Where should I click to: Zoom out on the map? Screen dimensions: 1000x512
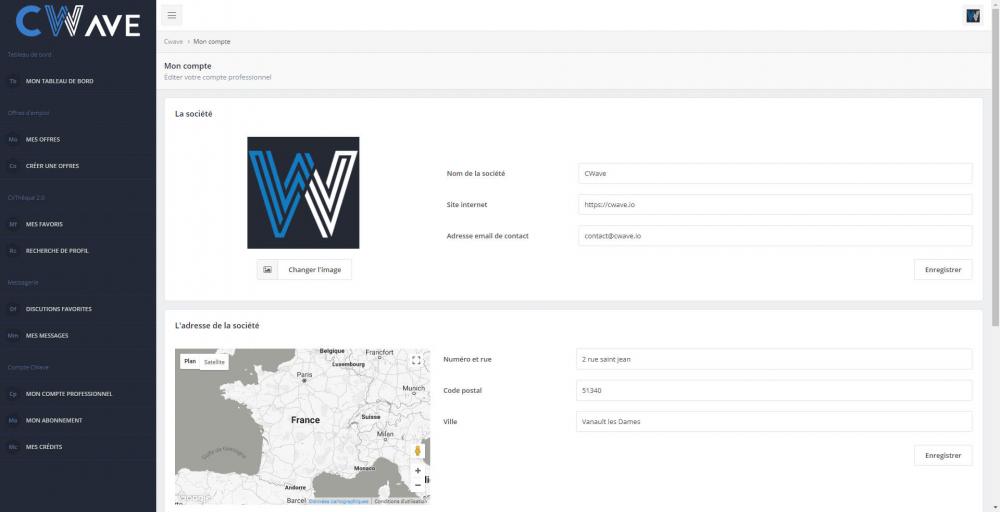click(x=418, y=485)
